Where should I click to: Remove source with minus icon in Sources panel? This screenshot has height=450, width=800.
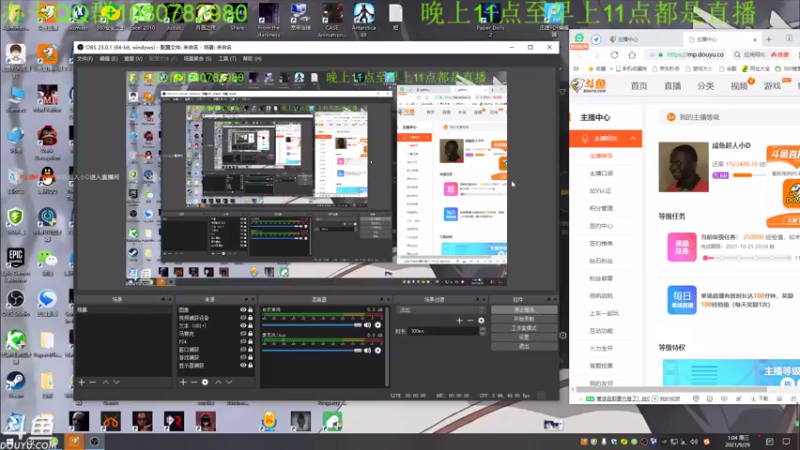194,382
